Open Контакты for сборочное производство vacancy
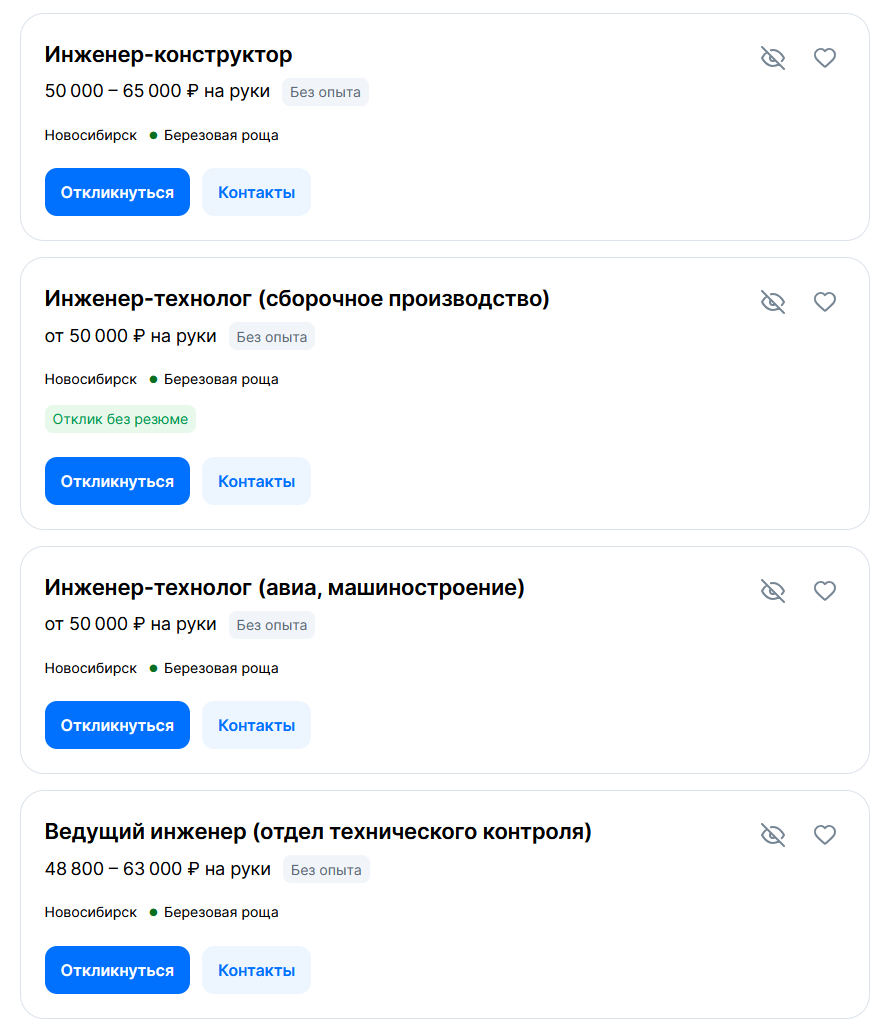 tap(256, 481)
